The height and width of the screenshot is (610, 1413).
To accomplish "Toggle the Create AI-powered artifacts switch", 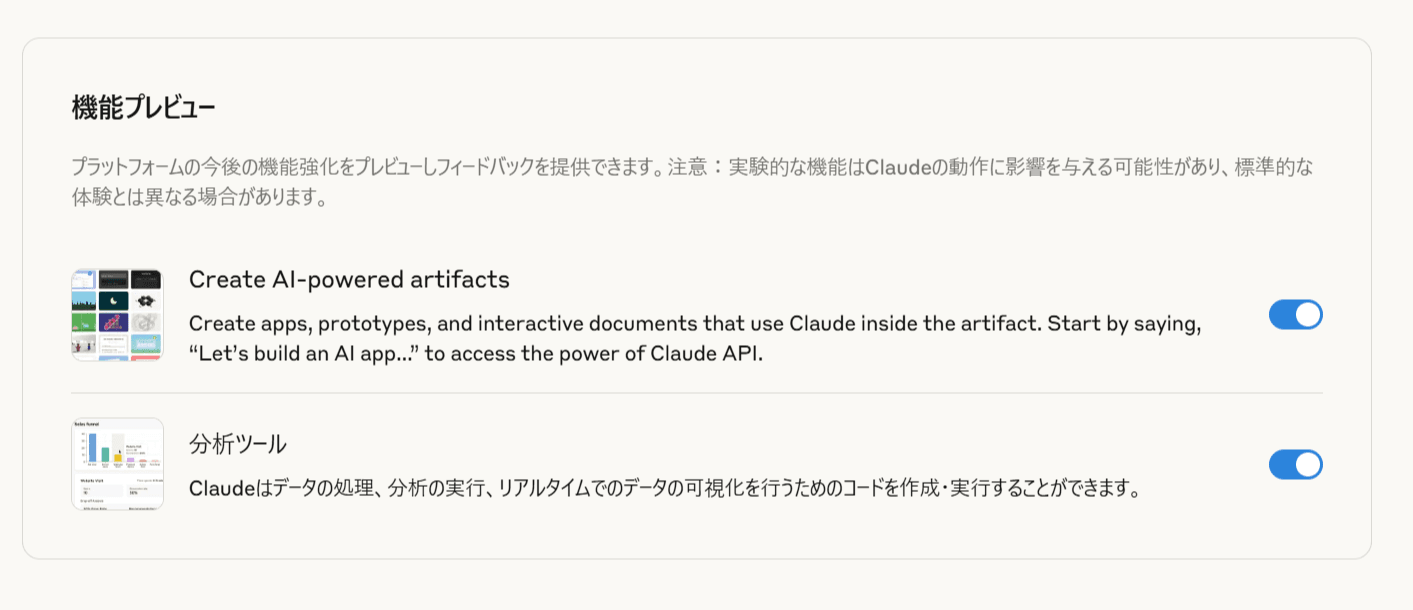I will click(1295, 315).
